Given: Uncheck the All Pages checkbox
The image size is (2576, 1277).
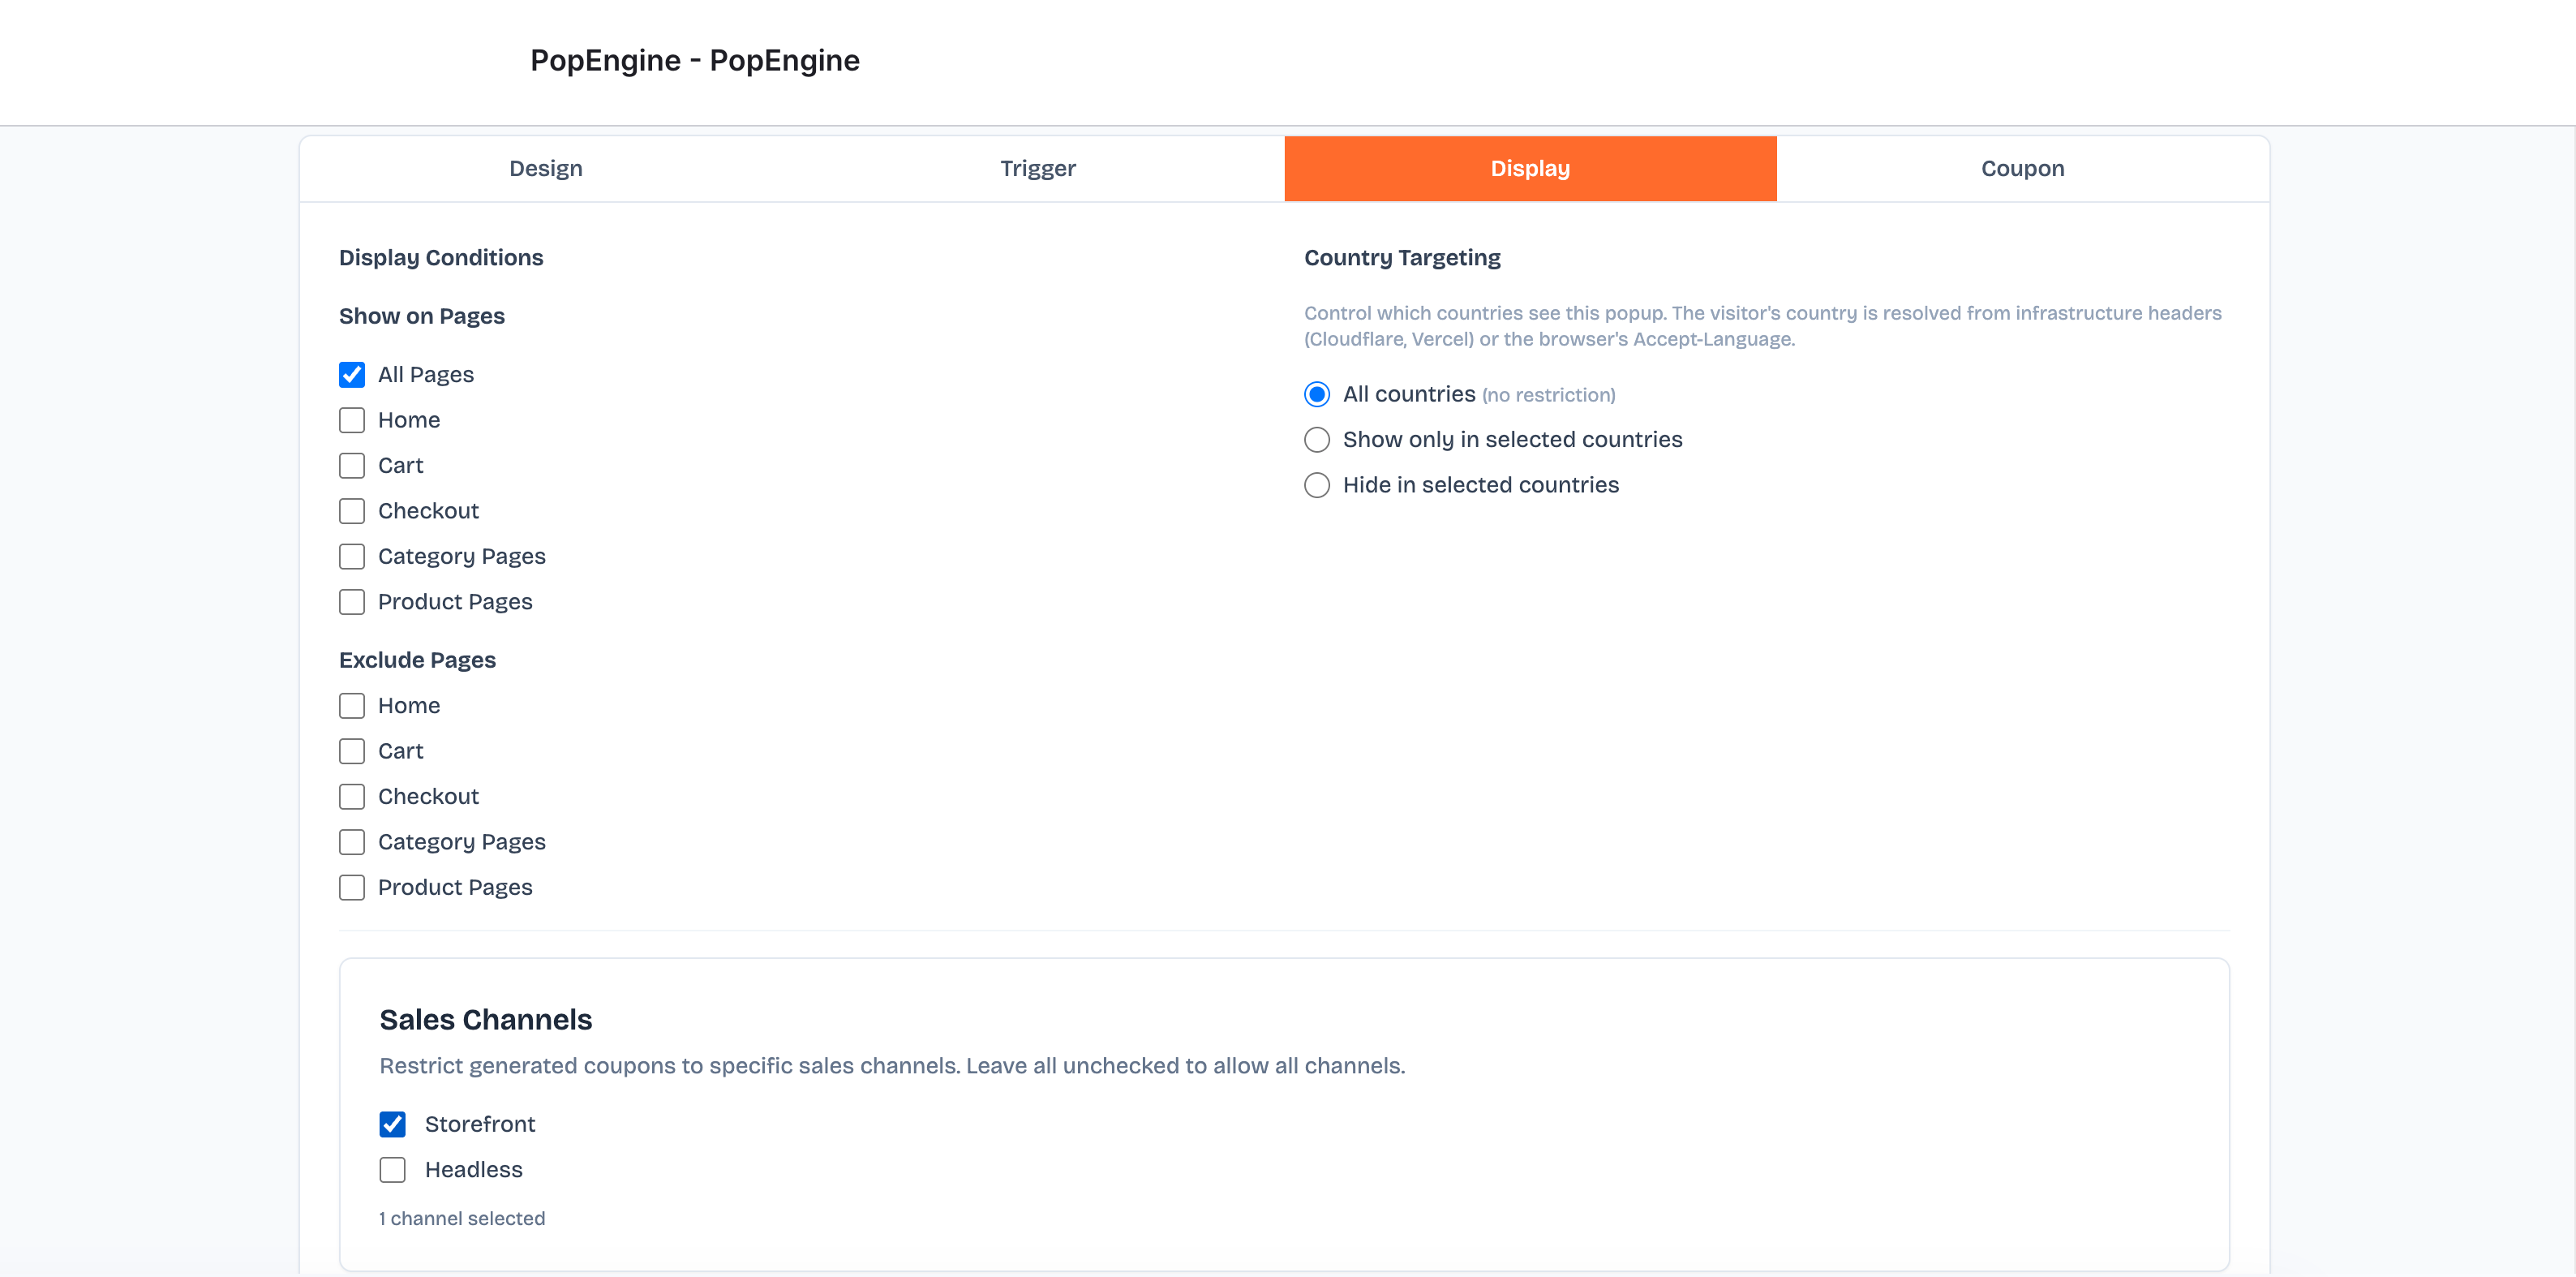Looking at the screenshot, I should 352,375.
